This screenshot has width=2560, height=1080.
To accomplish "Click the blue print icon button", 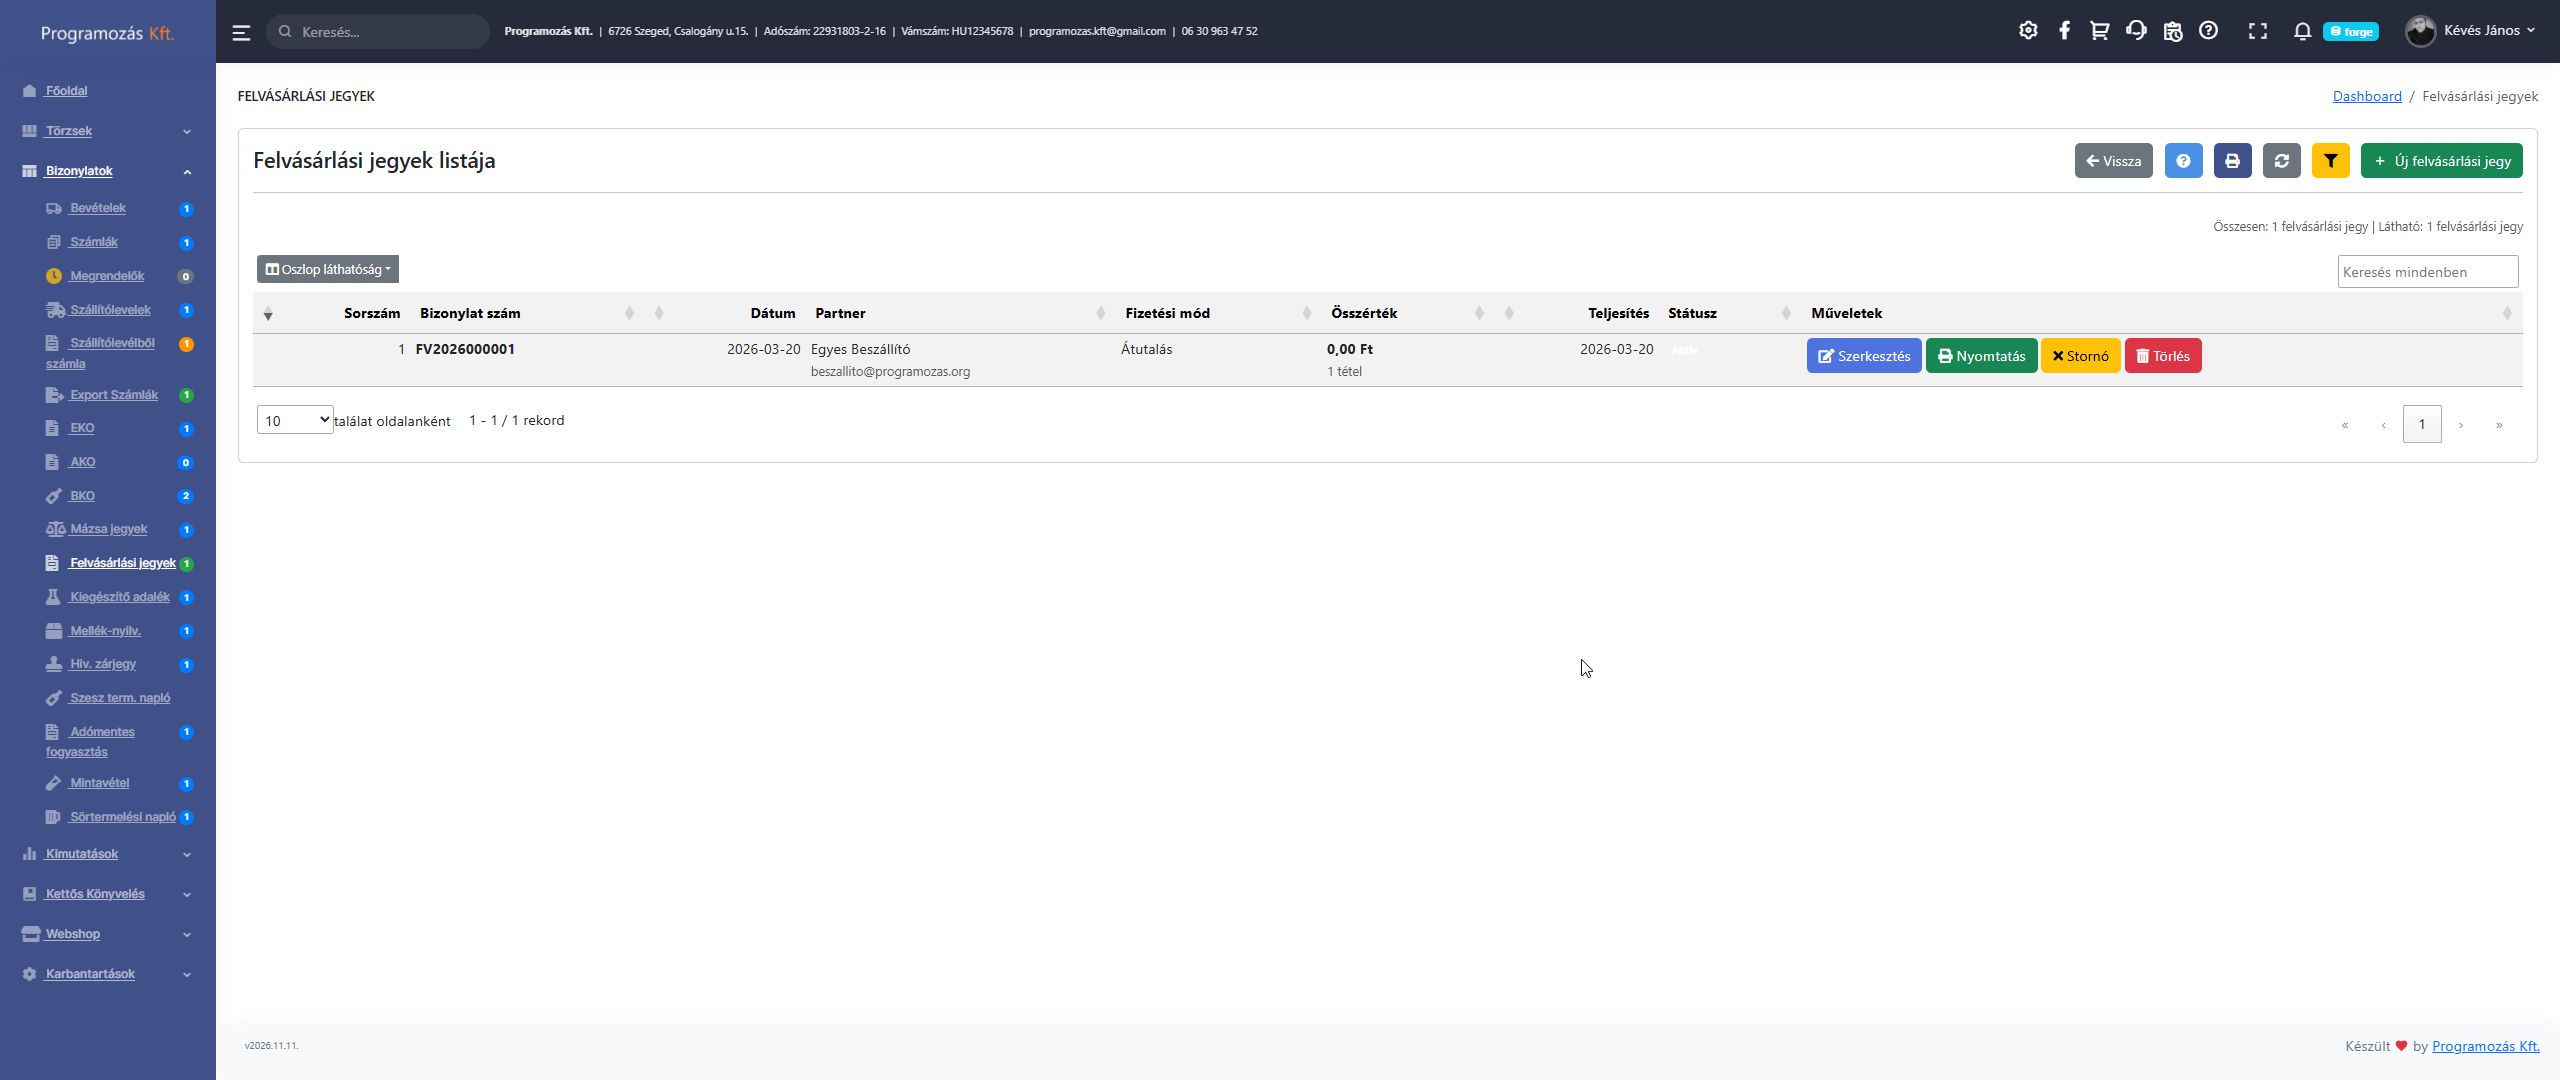I will tap(2232, 161).
